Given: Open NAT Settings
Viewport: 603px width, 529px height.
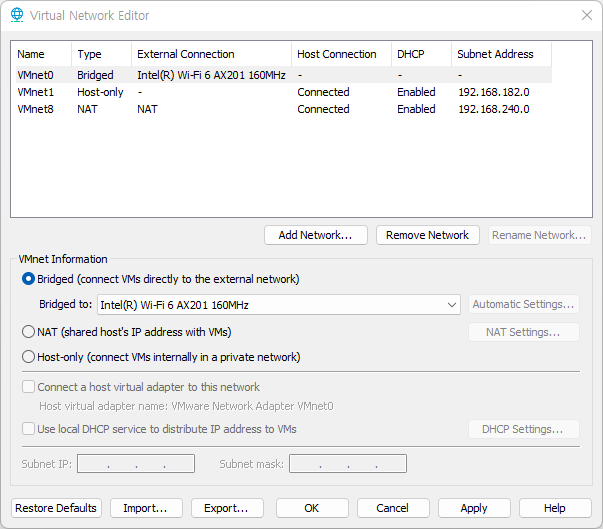Looking at the screenshot, I should click(523, 332).
